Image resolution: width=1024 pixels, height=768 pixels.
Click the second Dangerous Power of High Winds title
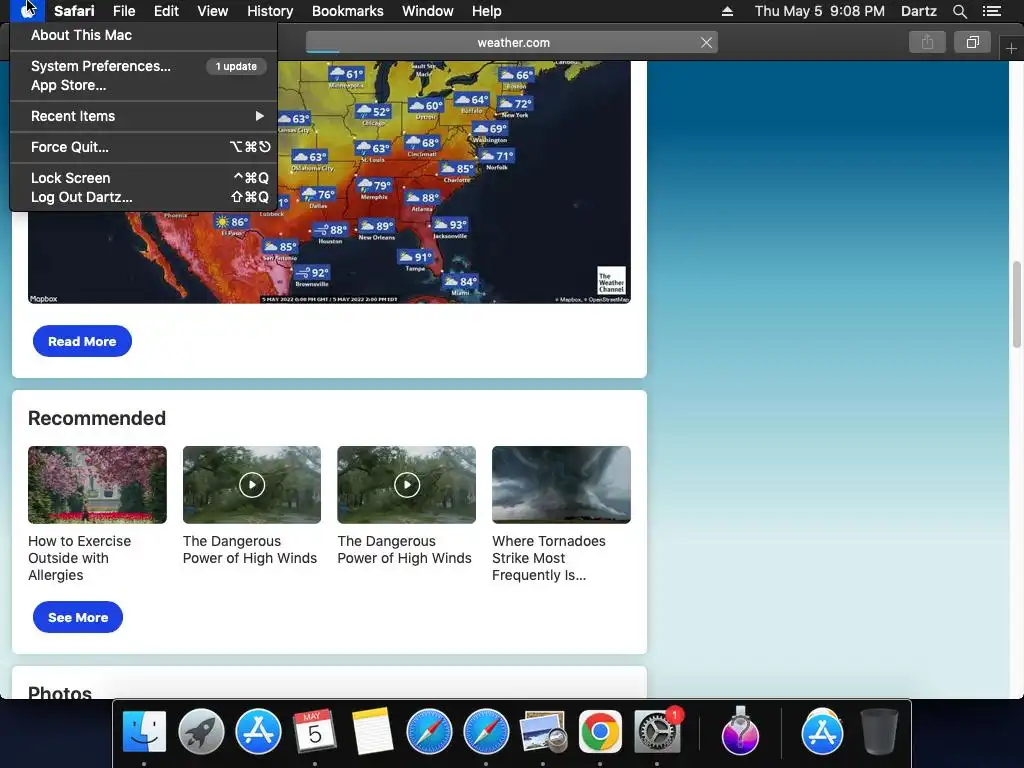click(x=404, y=549)
